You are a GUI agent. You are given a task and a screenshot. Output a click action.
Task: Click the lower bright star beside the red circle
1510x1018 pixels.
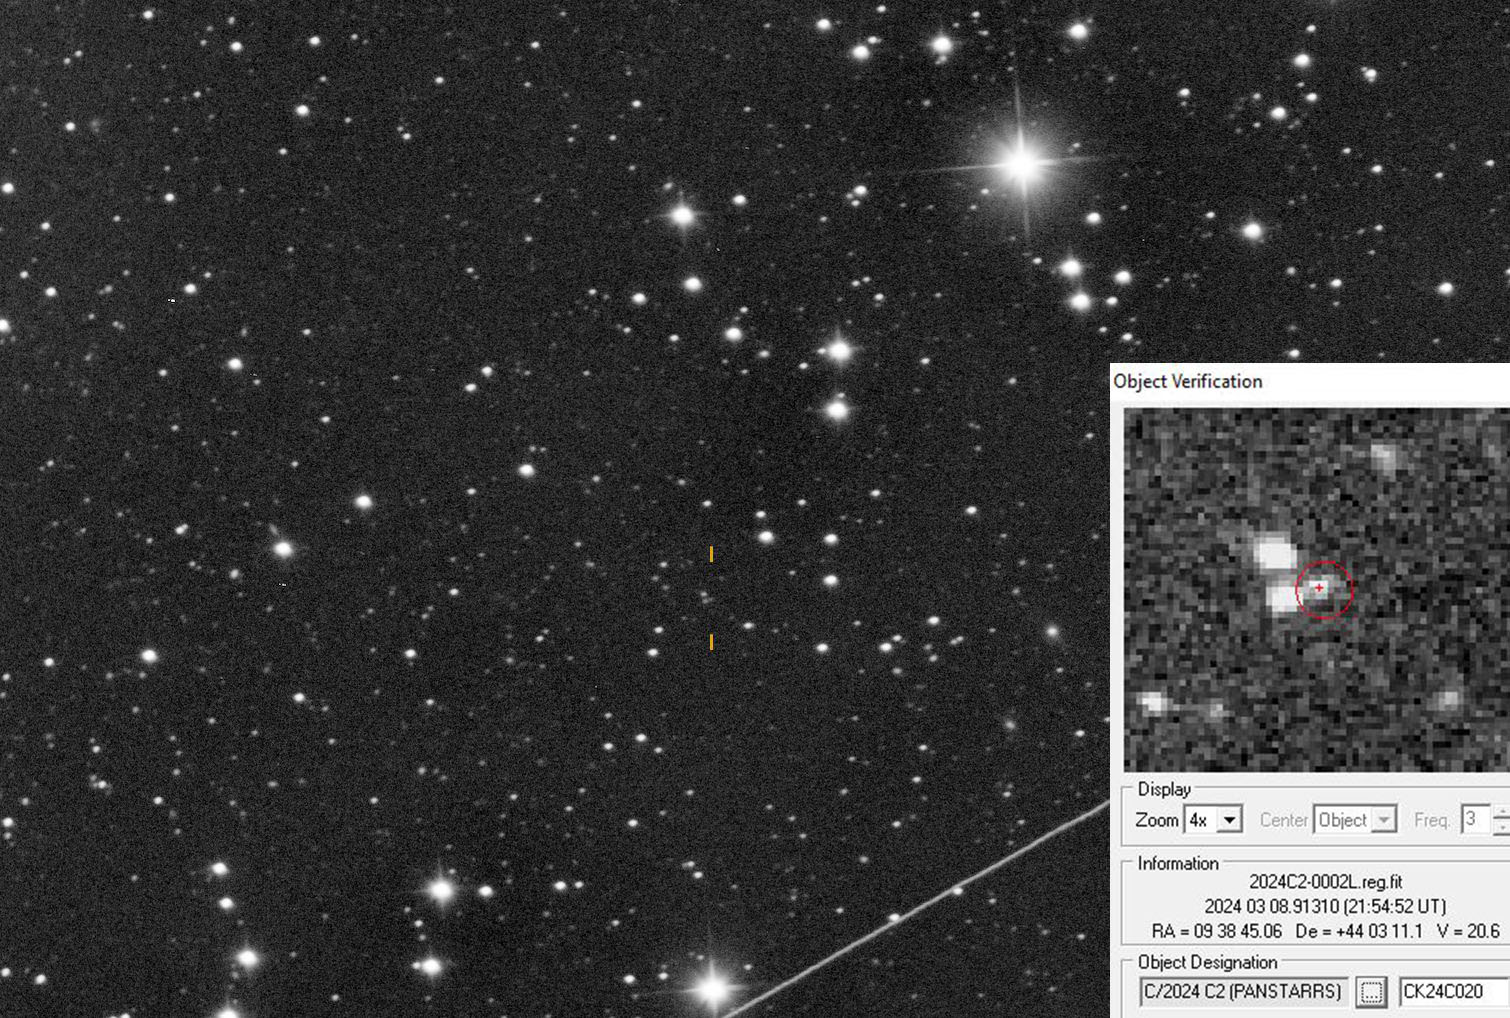[x=1281, y=598]
